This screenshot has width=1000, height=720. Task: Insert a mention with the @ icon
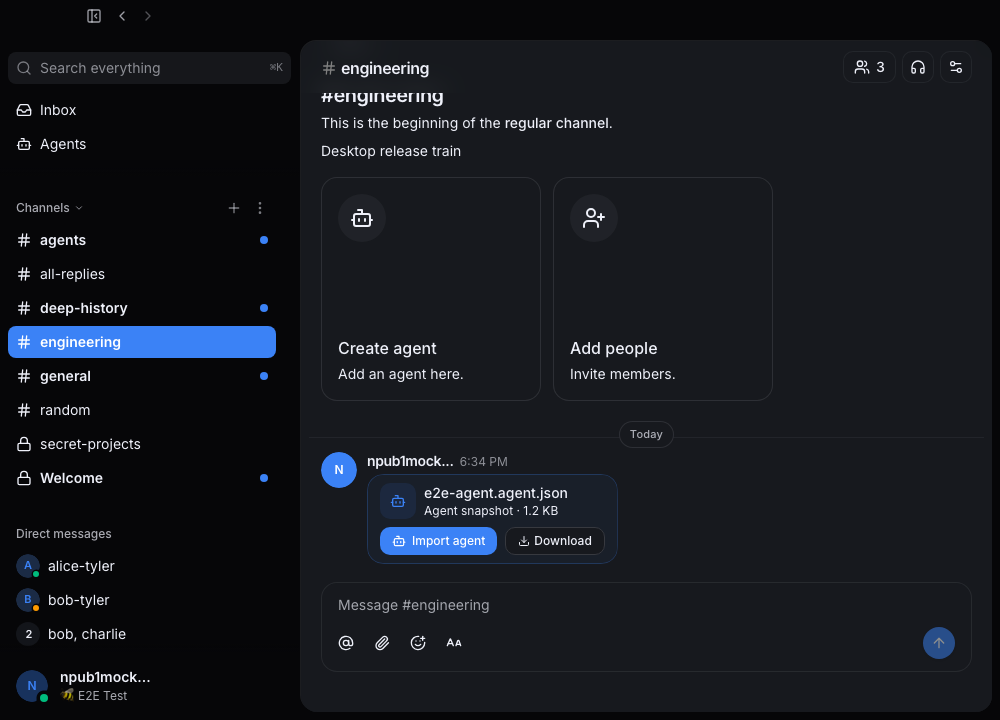(x=346, y=643)
